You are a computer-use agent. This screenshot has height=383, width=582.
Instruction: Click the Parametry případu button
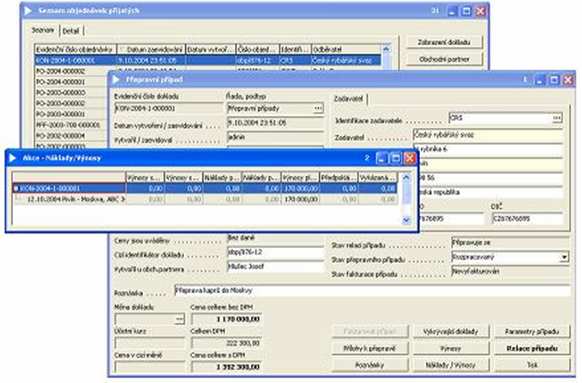click(532, 331)
